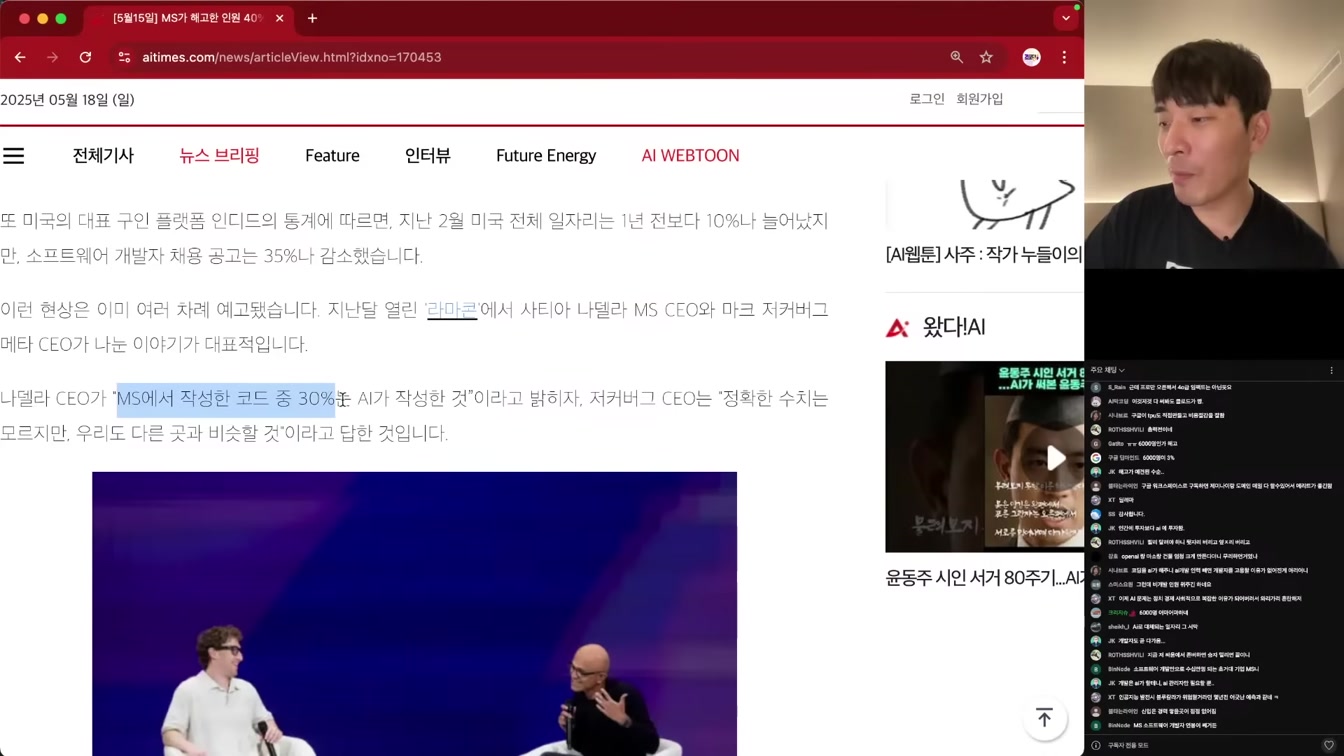Open the Chrome three-dot menu
Screen dimensions: 1344x756
pyautogui.click(x=1064, y=57)
